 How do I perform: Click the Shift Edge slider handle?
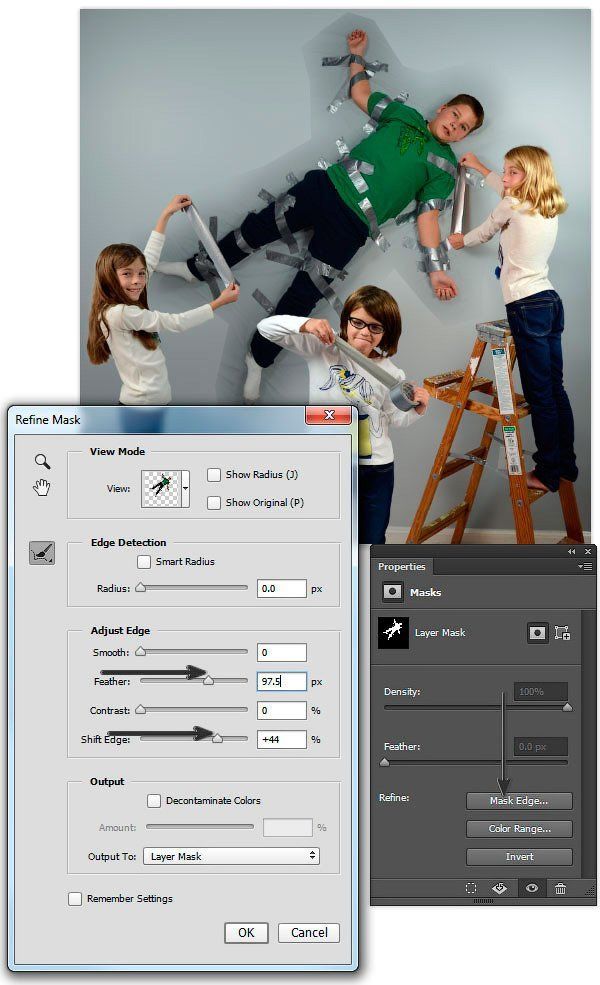[217, 739]
